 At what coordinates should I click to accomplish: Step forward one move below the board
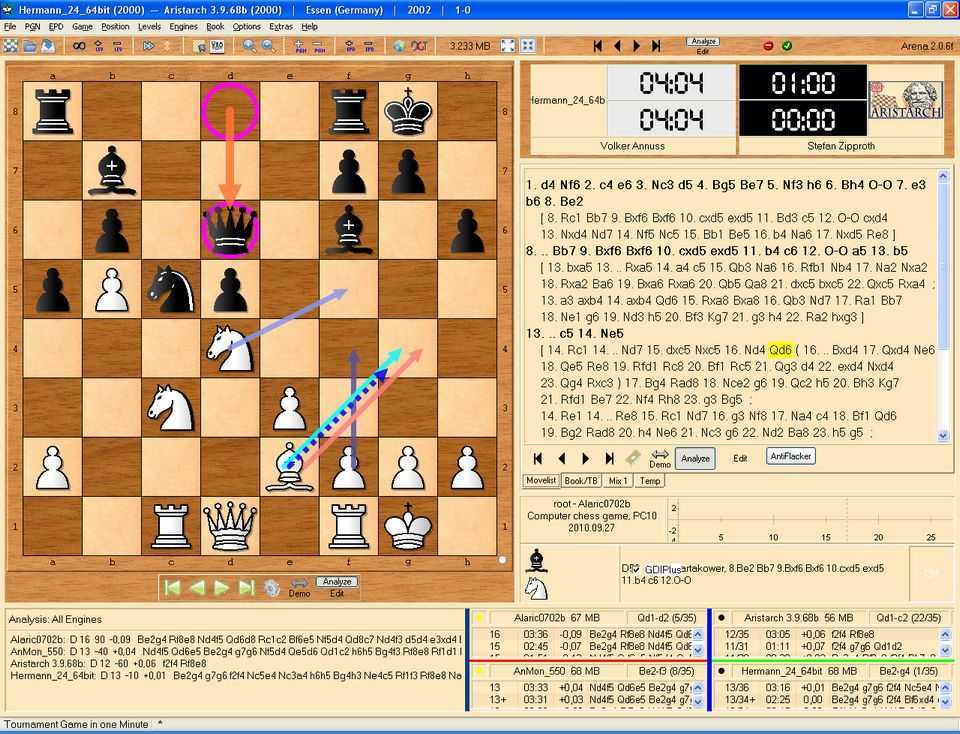click(x=222, y=588)
